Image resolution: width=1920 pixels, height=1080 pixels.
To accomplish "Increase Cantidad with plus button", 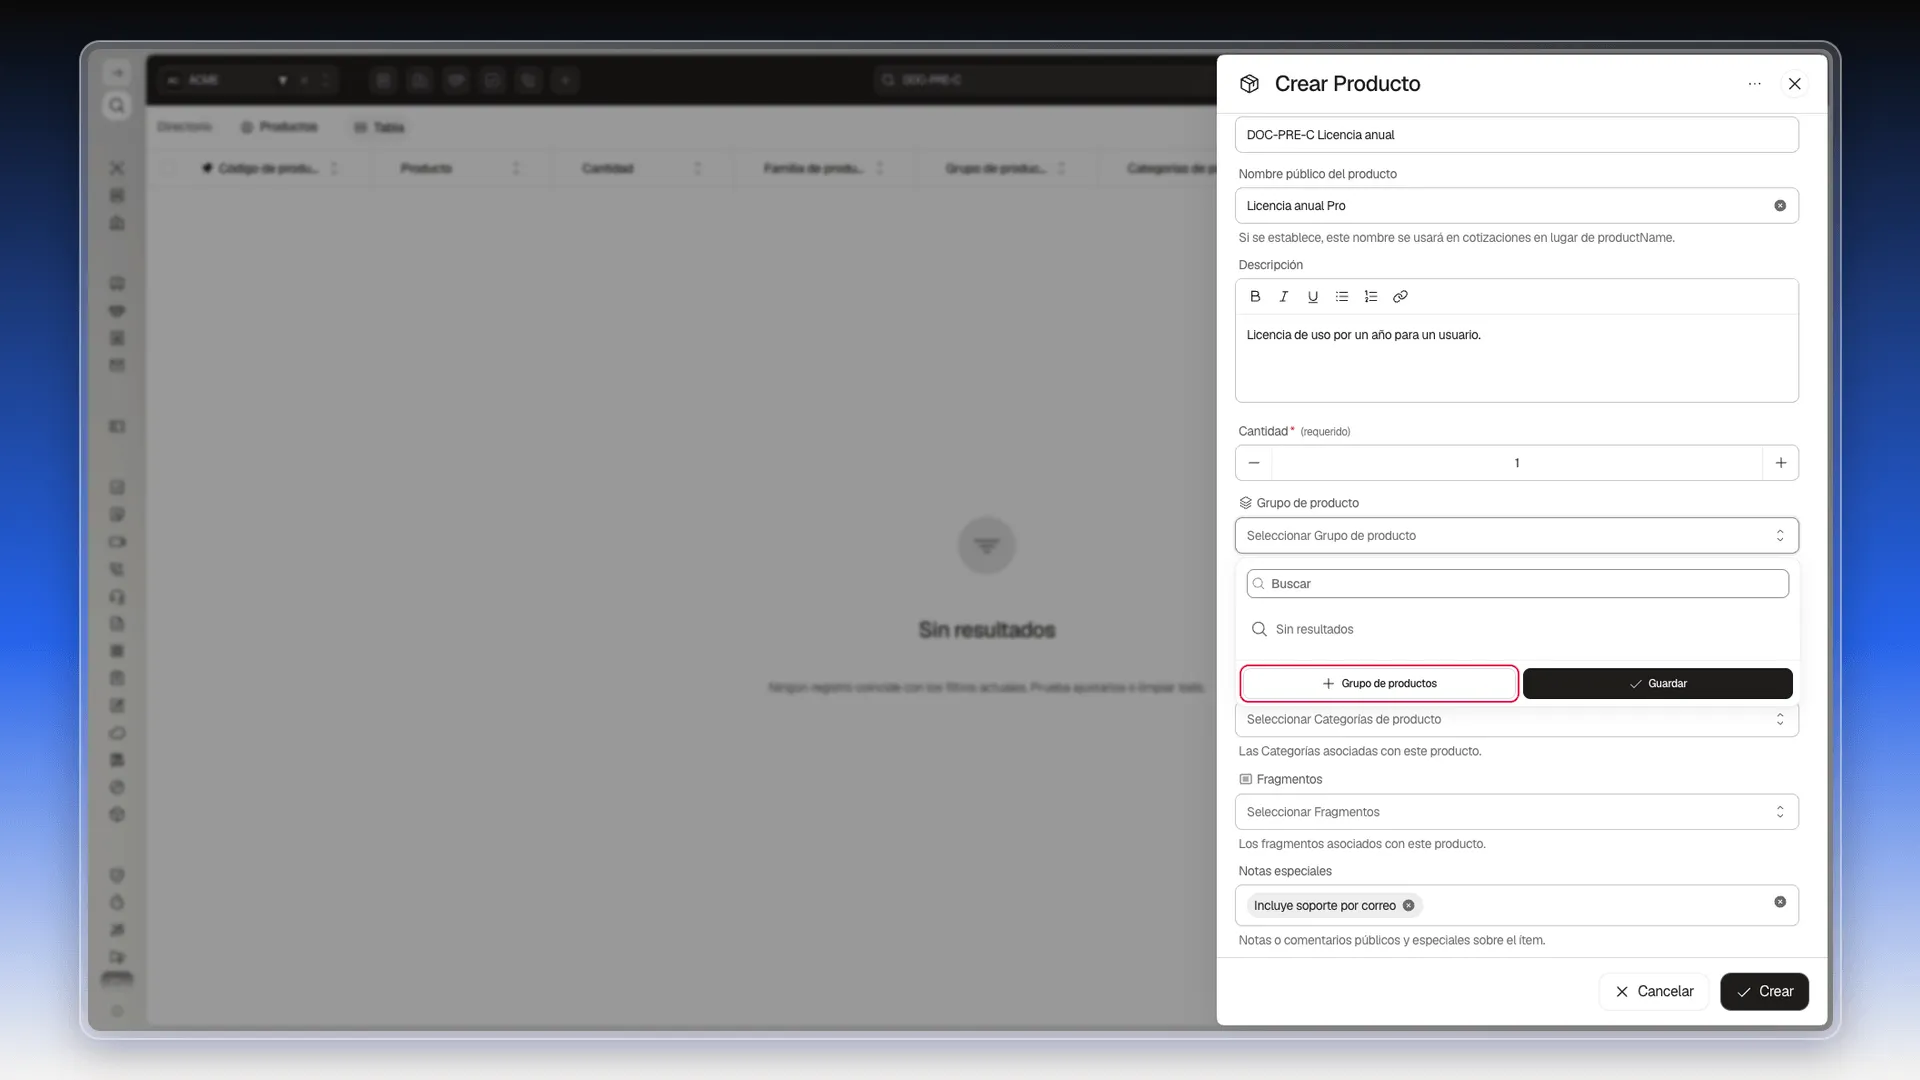I will 1780,463.
